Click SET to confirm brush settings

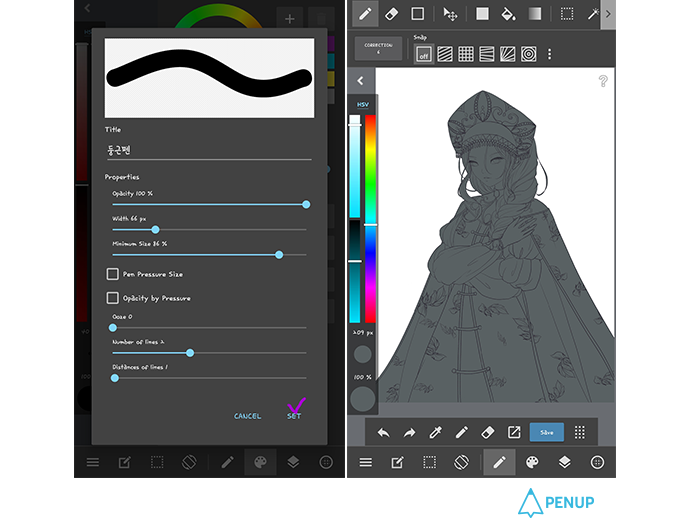click(x=294, y=416)
